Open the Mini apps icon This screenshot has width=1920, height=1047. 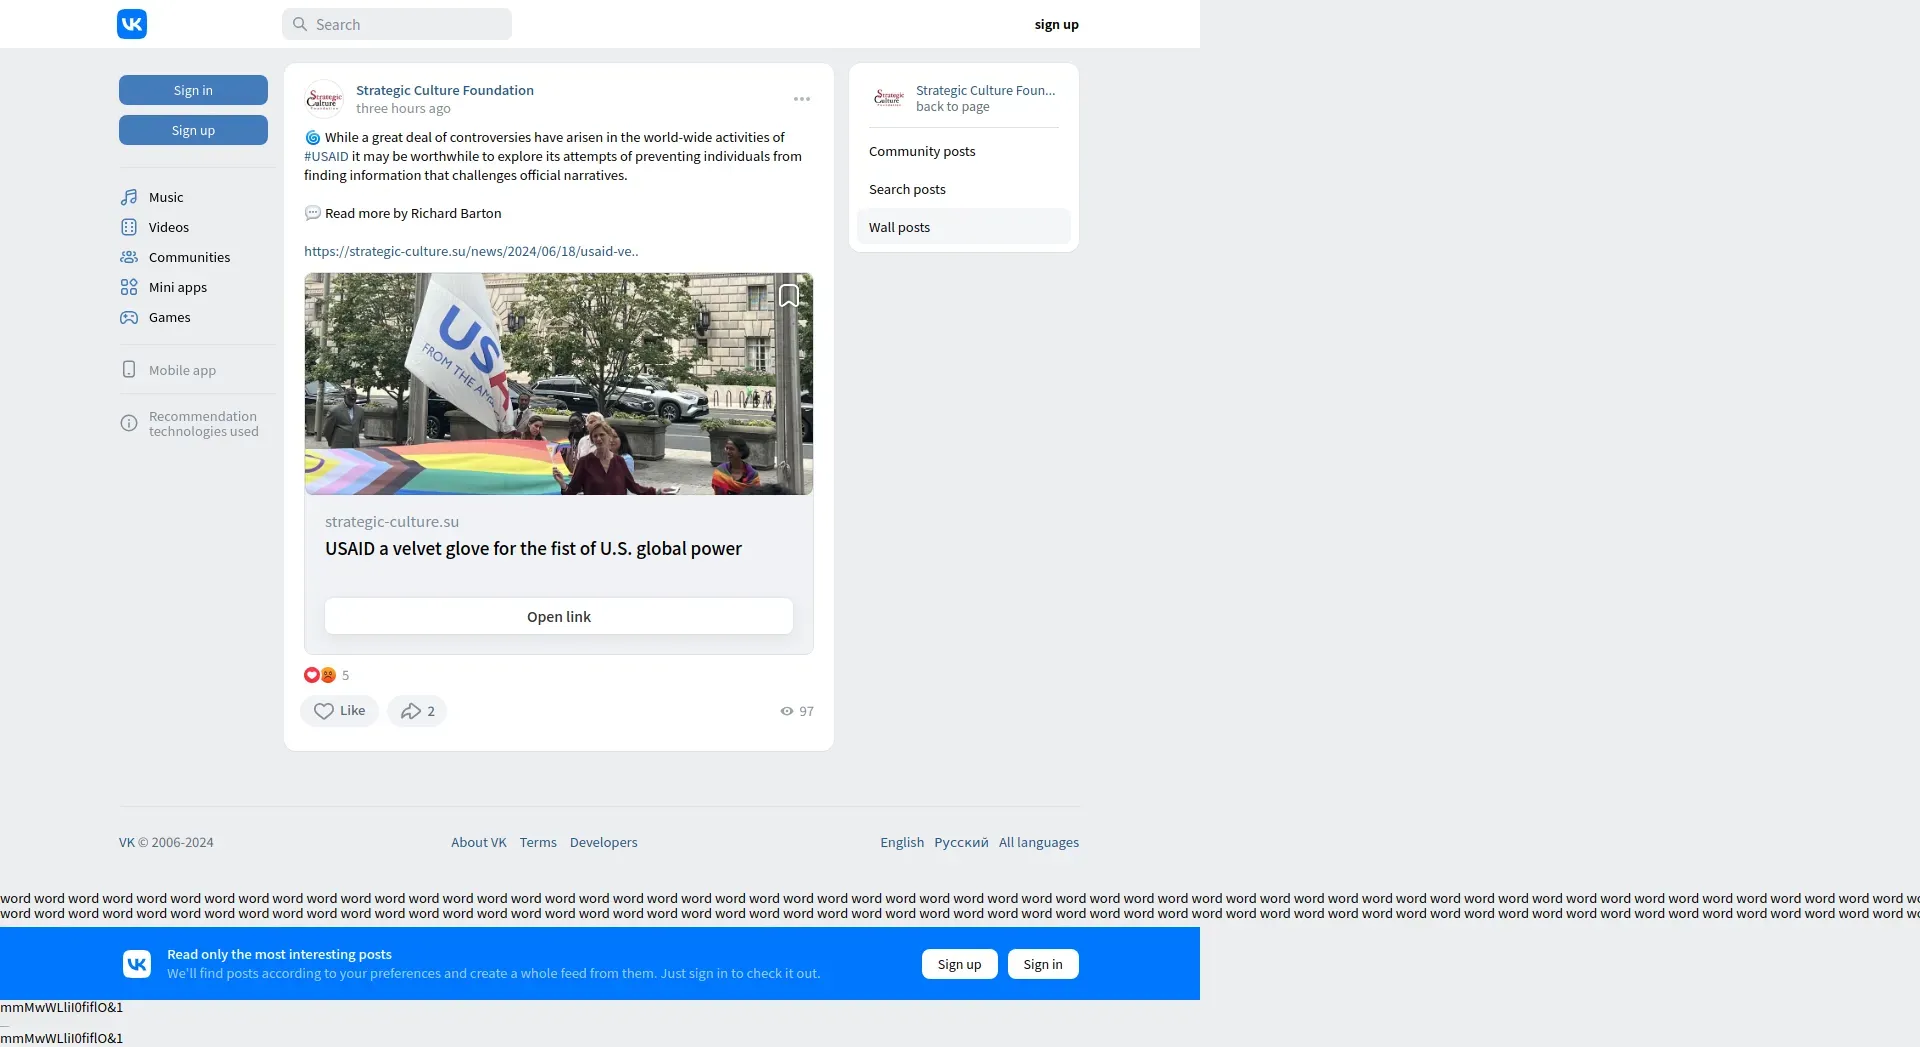pos(129,287)
